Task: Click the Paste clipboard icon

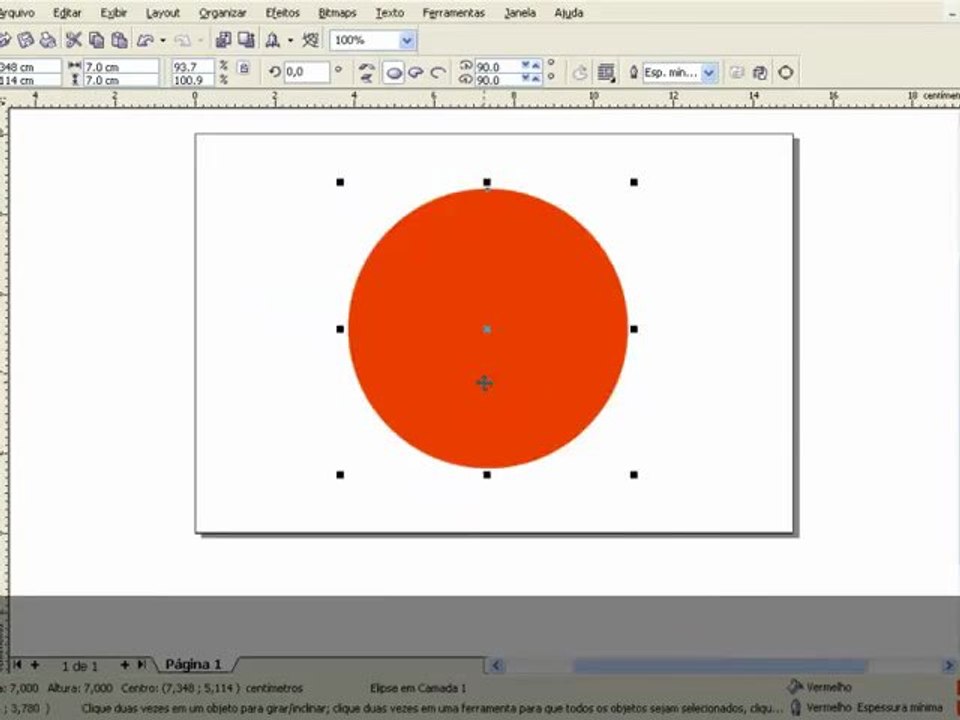Action: [119, 40]
